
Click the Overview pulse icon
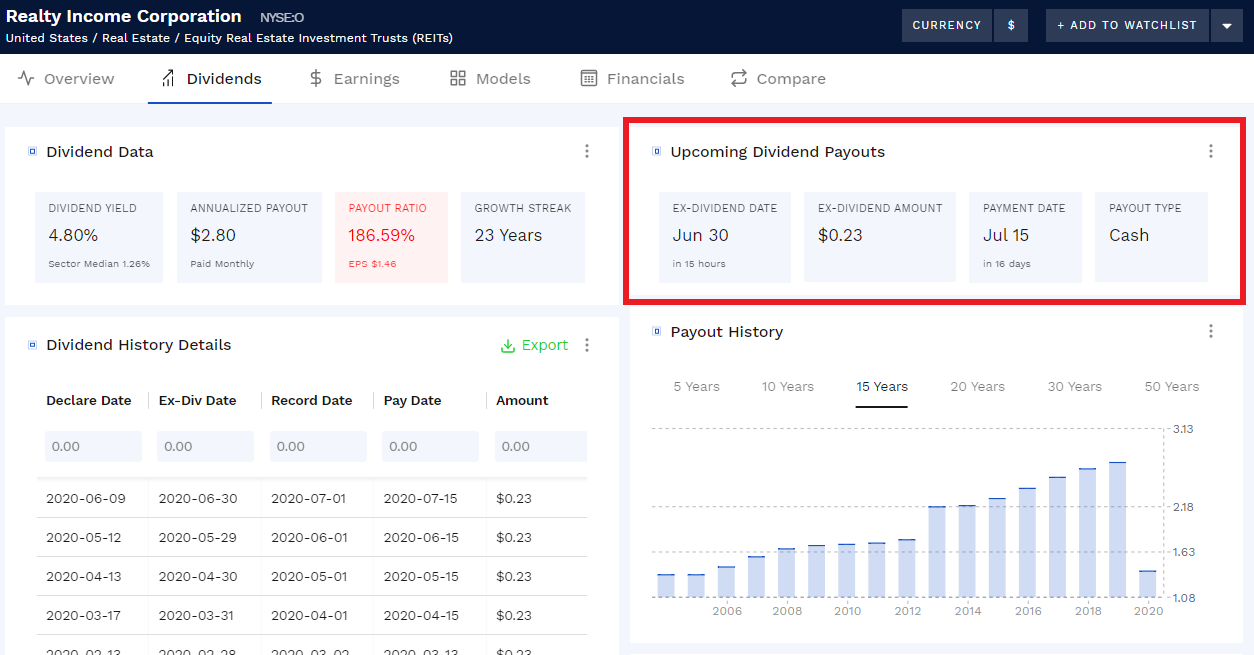pyautogui.click(x=26, y=78)
